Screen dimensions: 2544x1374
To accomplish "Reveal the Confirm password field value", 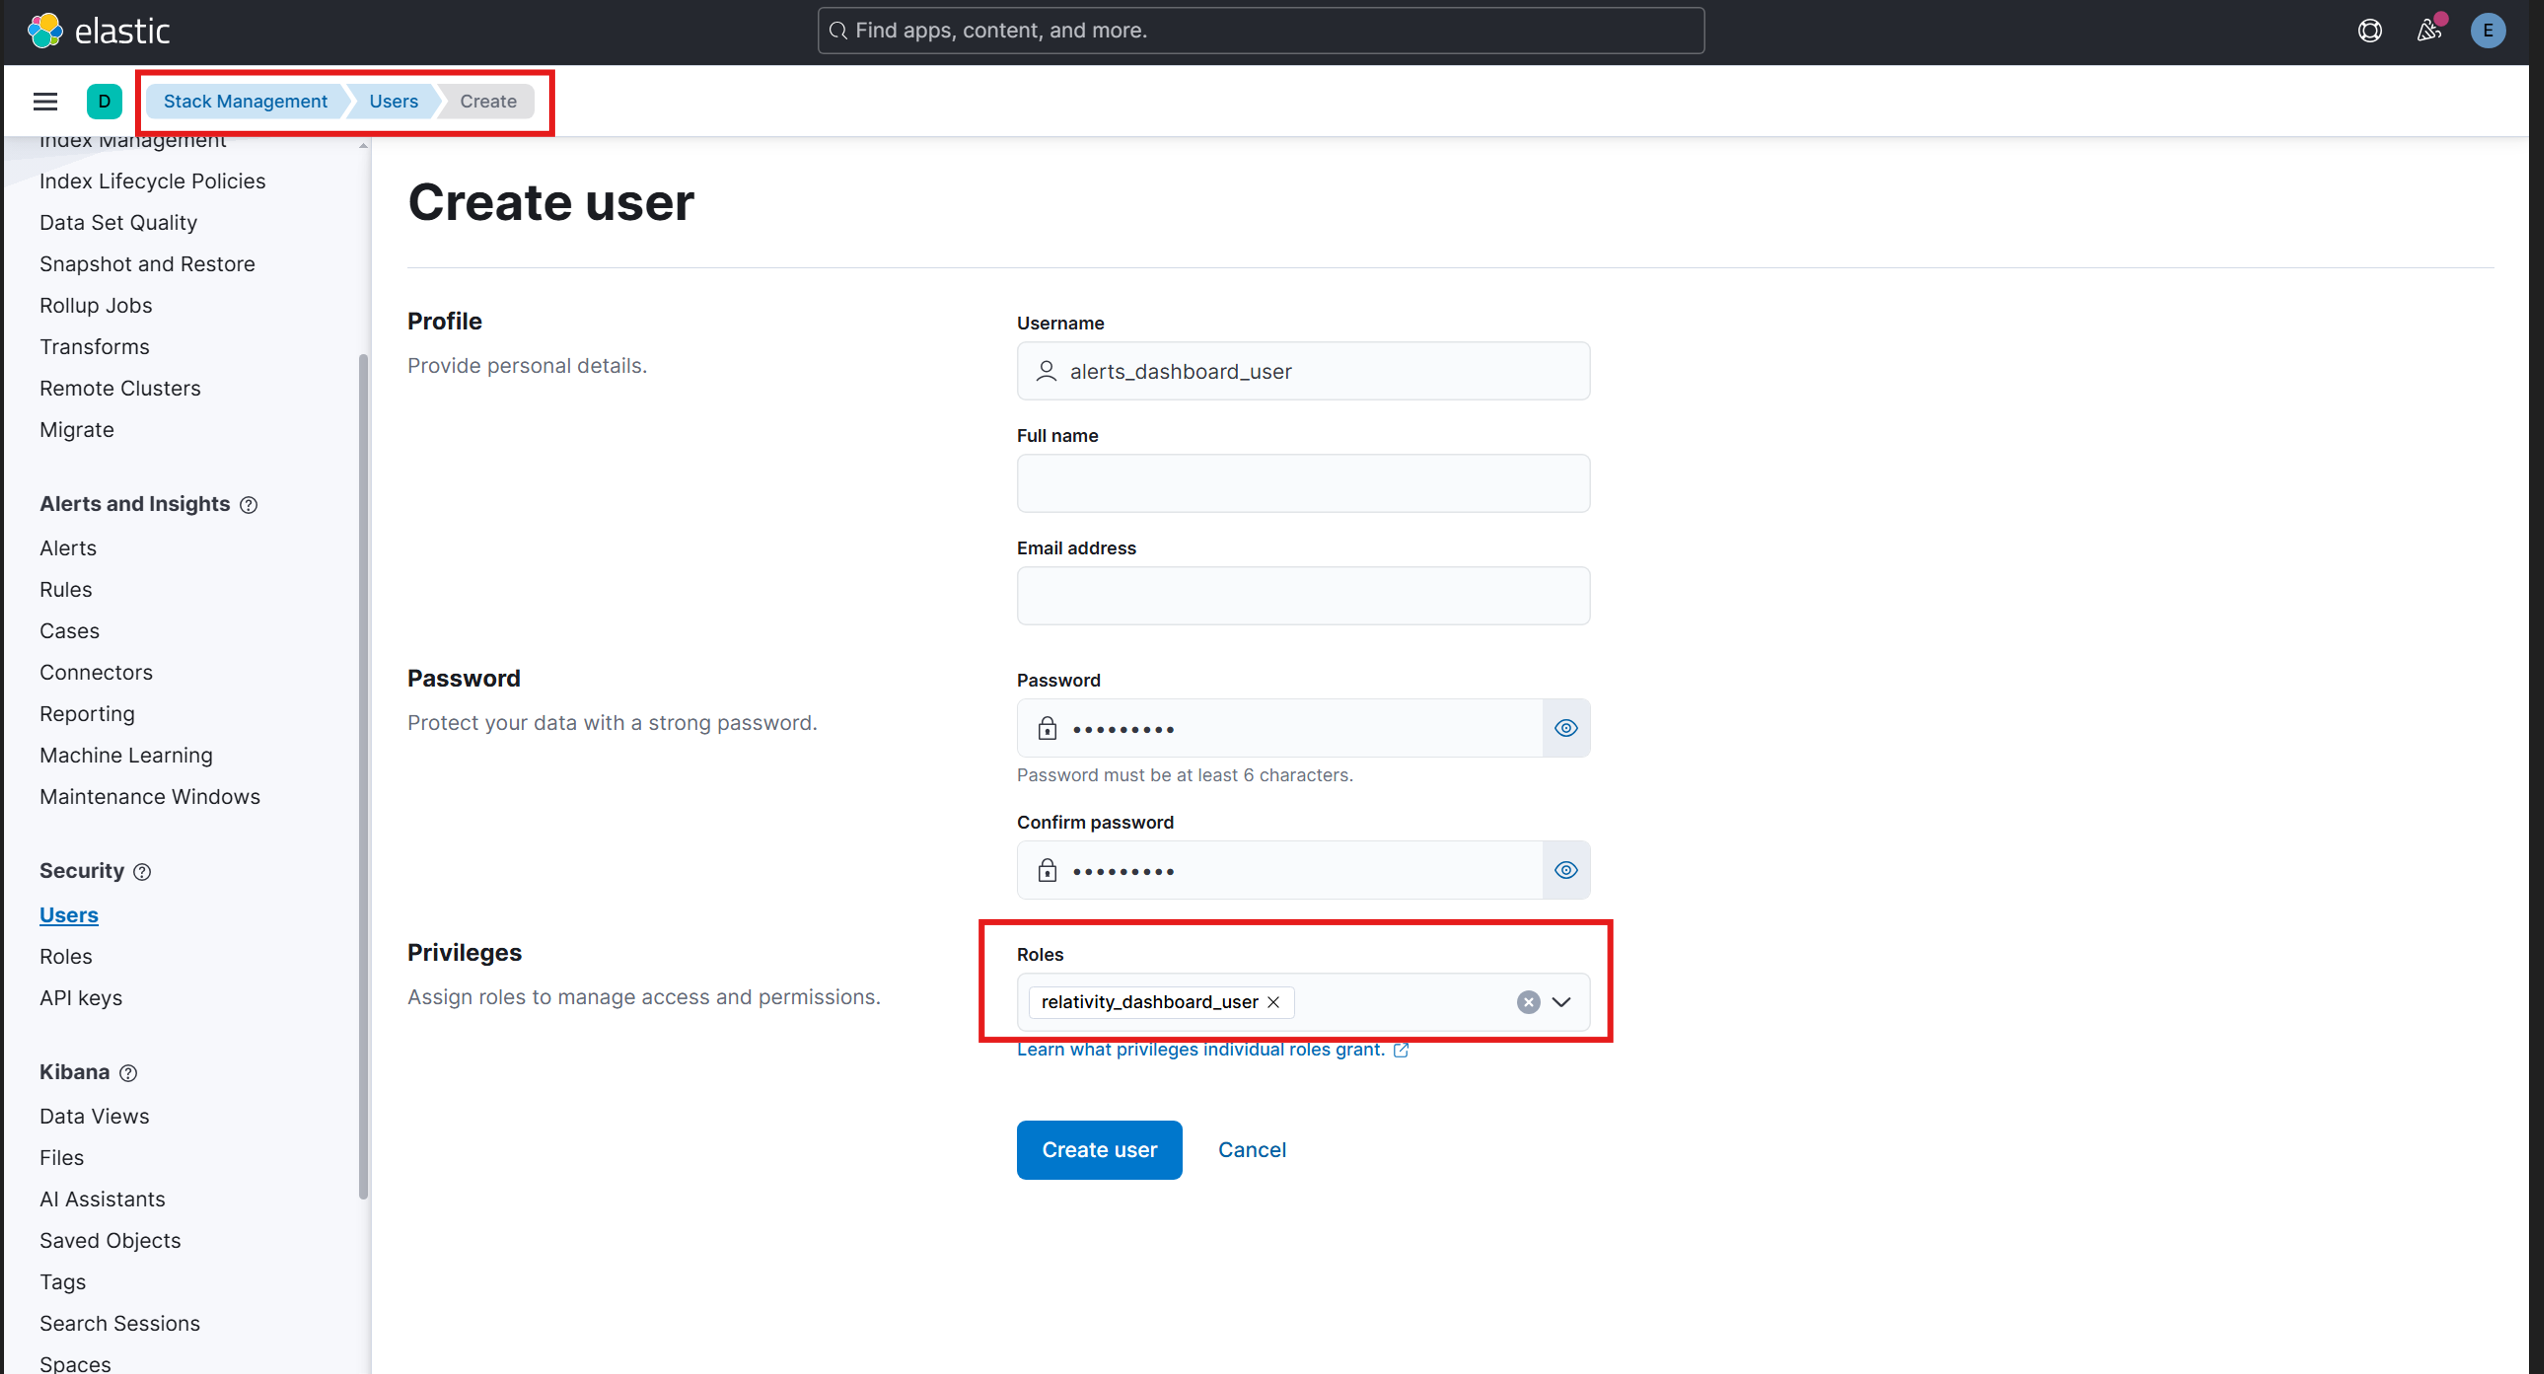I will click(x=1565, y=870).
